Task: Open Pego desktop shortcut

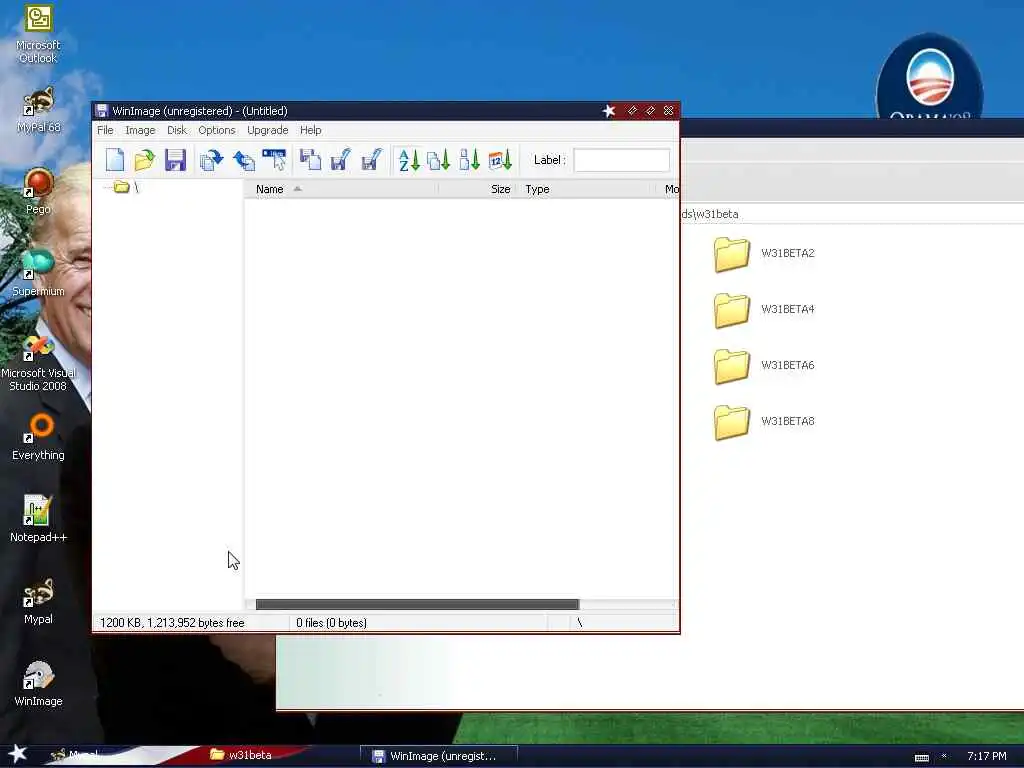Action: click(x=38, y=192)
